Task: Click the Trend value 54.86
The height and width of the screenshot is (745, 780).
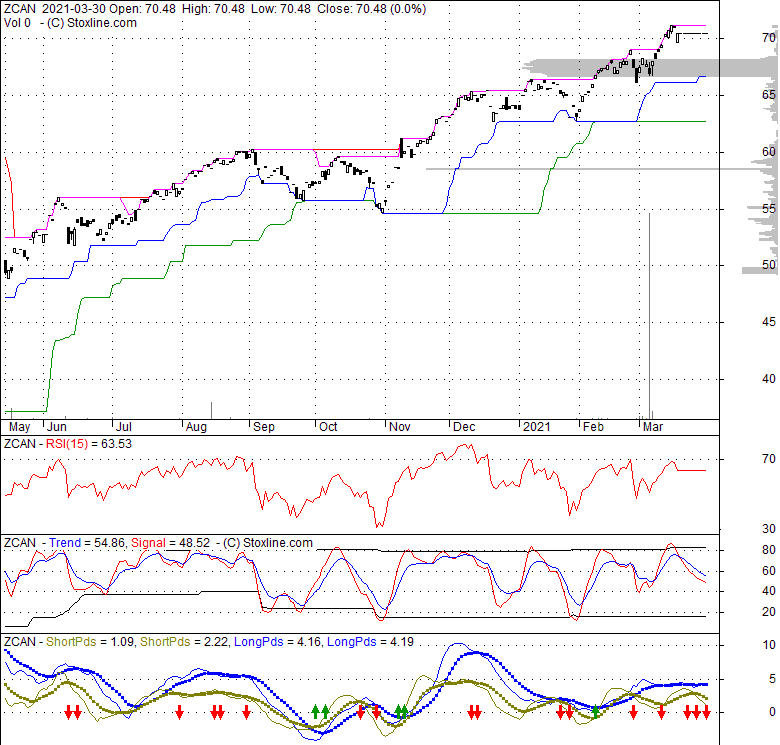Action: [109, 543]
